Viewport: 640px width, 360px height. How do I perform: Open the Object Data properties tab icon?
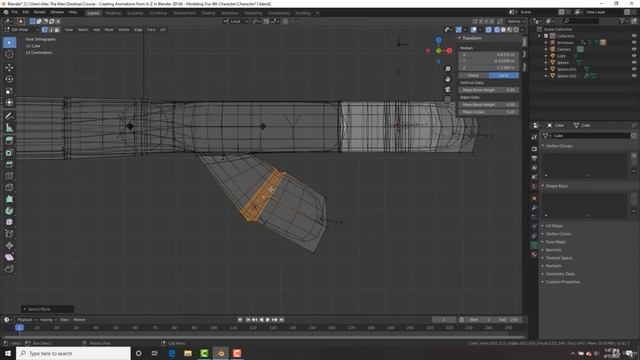click(x=534, y=244)
